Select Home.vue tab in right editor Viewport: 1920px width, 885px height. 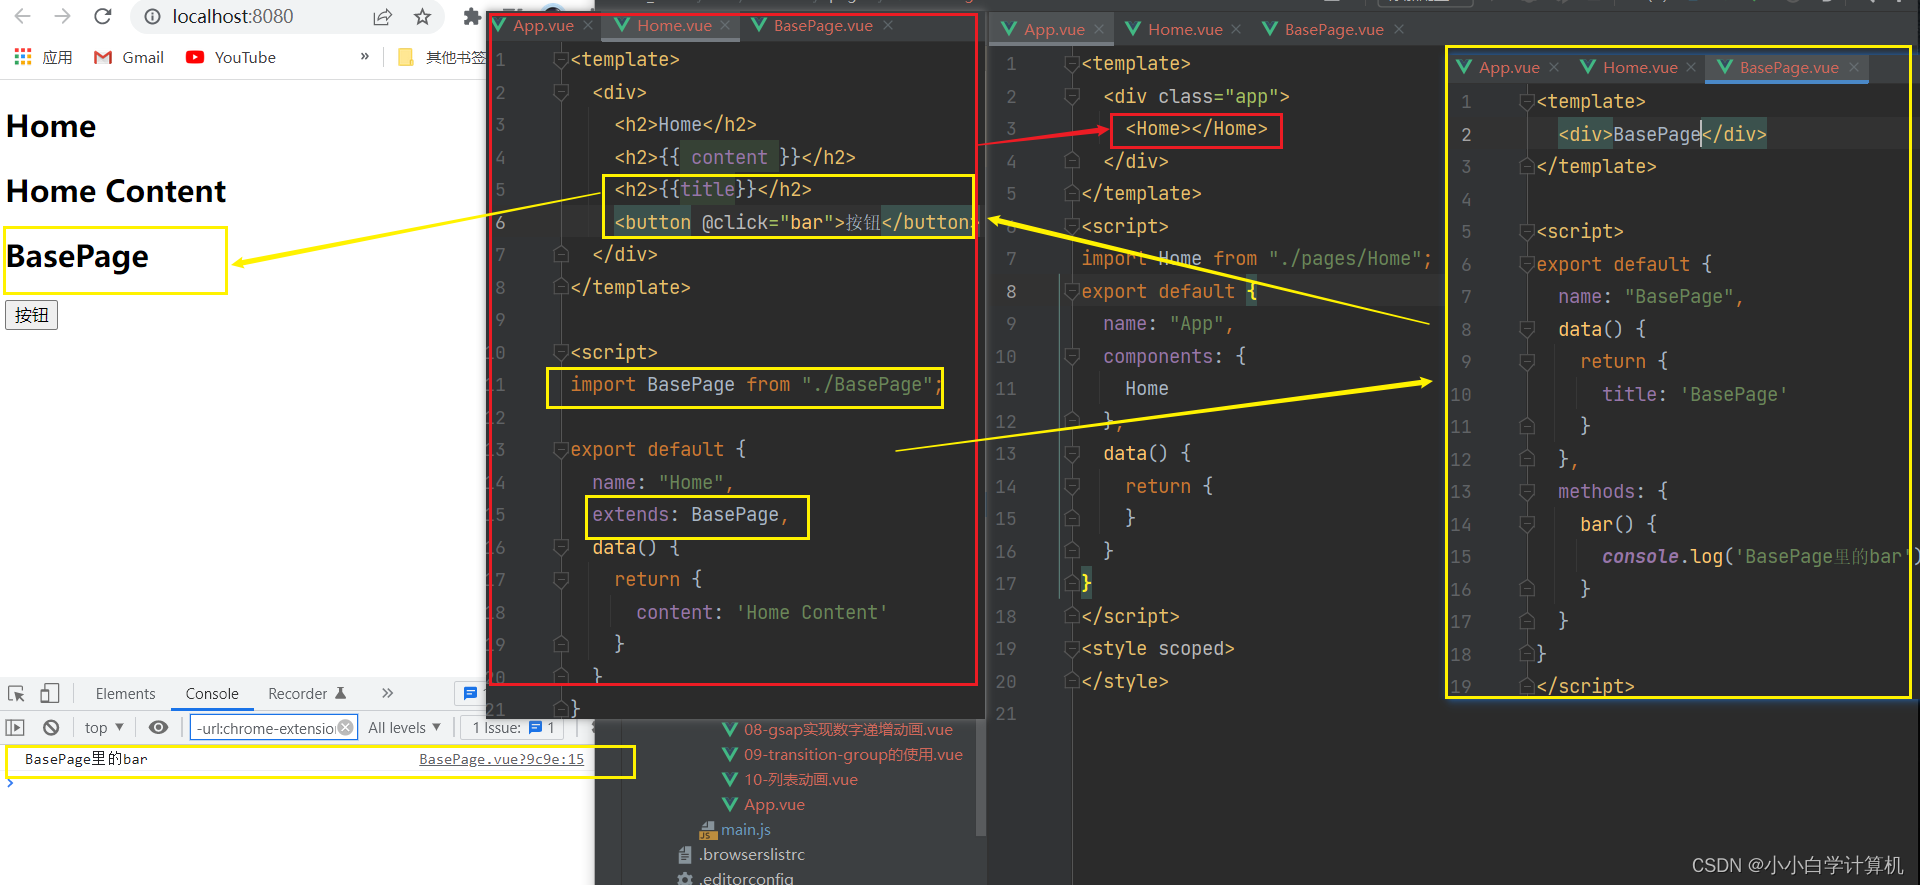pos(1639,67)
